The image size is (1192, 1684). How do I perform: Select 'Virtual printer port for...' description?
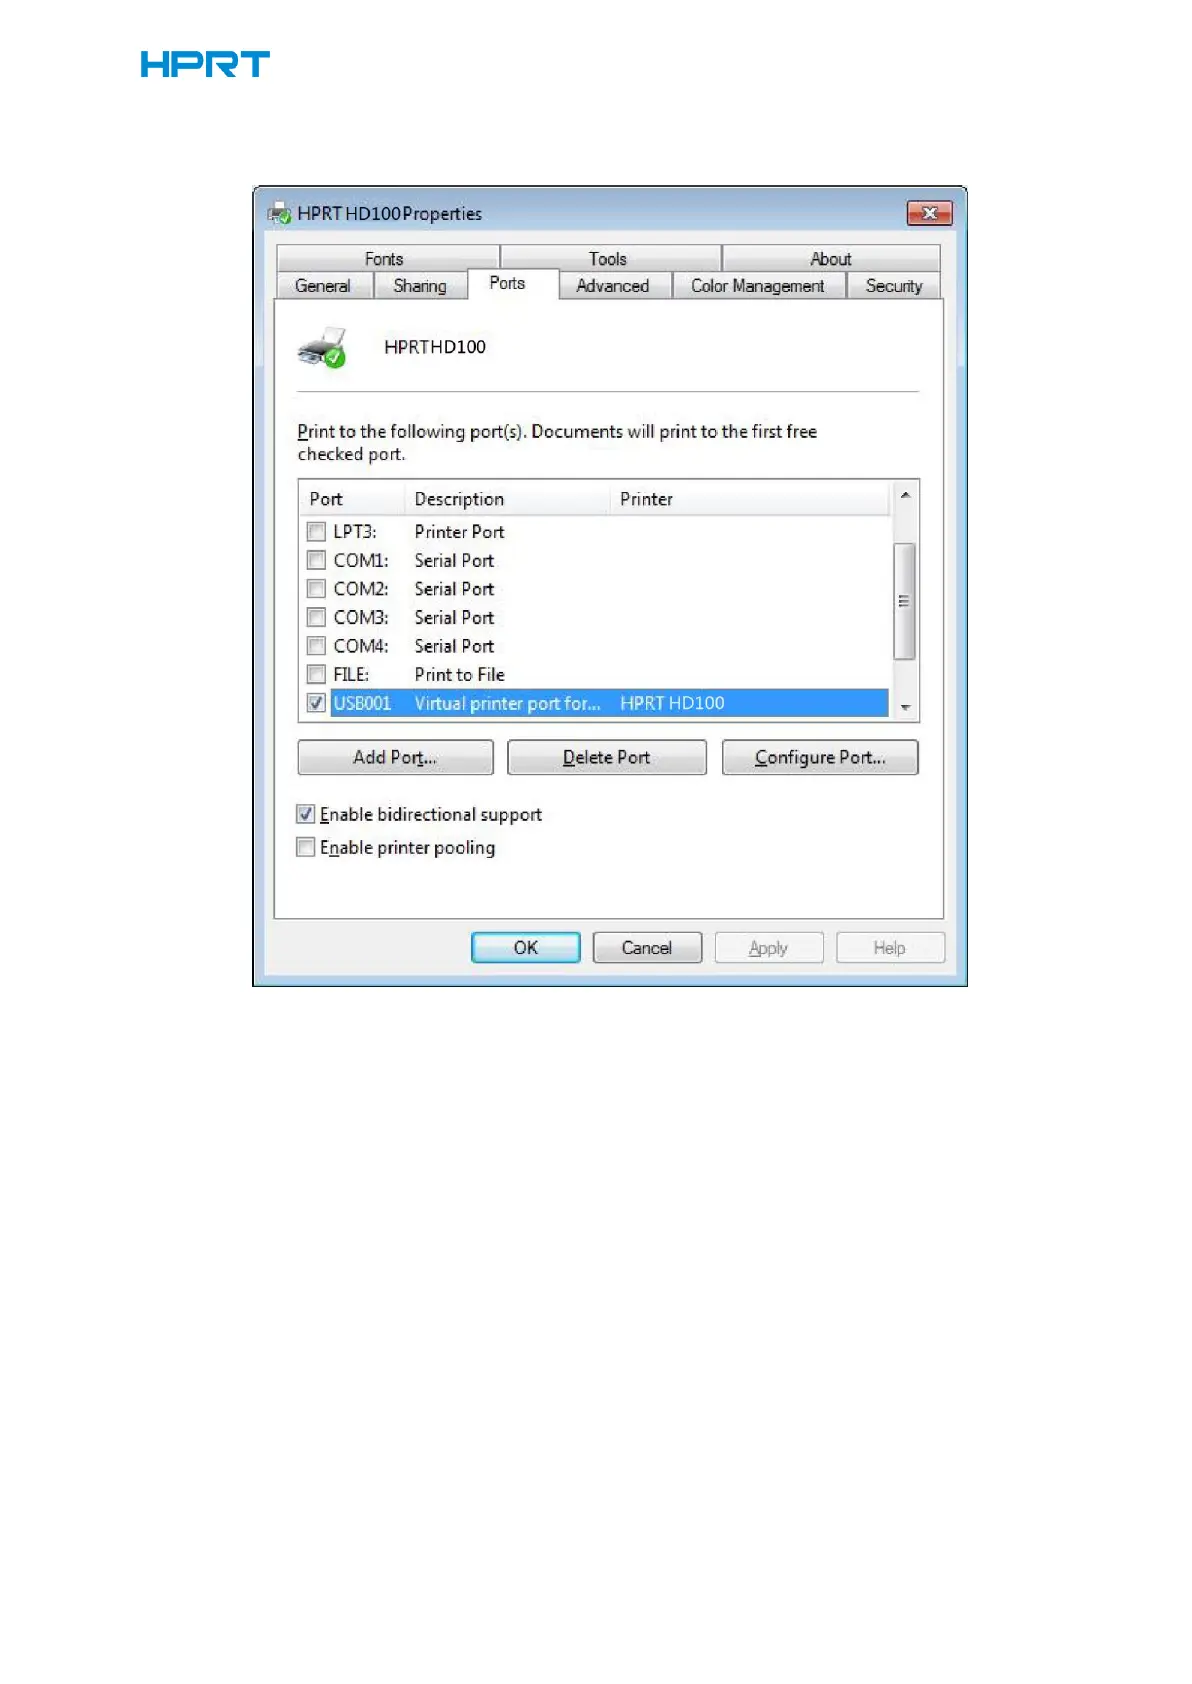pos(508,703)
